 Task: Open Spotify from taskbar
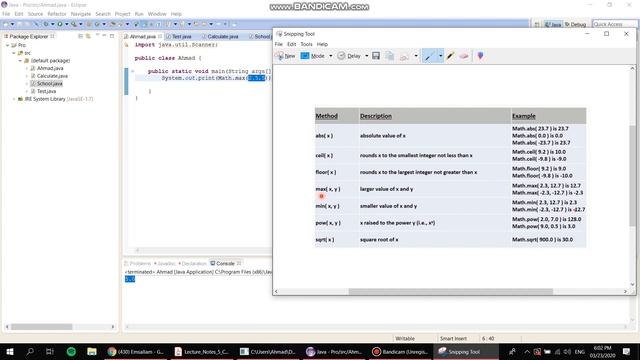click(71, 351)
